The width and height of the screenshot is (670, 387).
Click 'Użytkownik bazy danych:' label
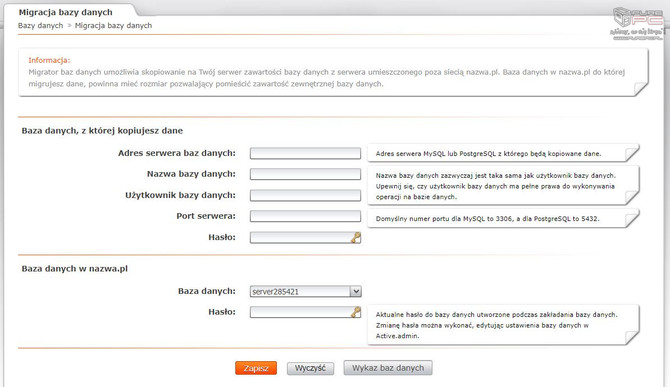click(180, 195)
